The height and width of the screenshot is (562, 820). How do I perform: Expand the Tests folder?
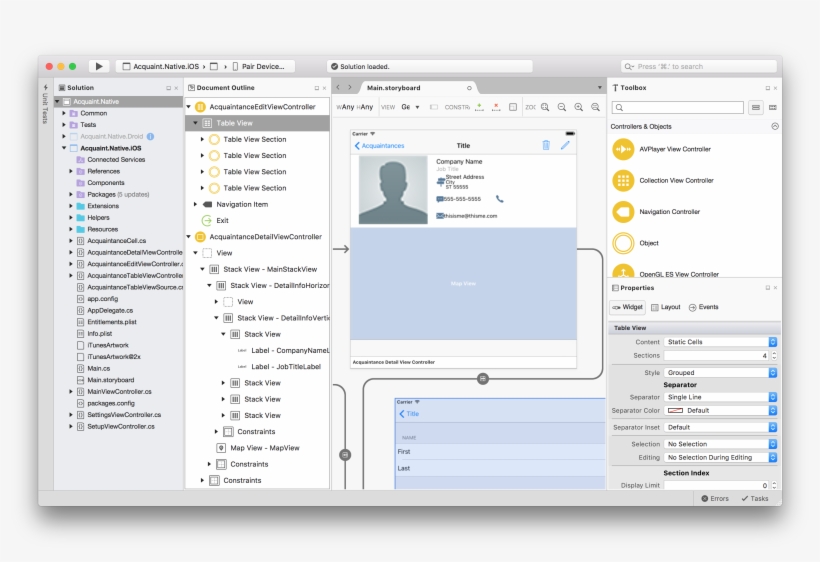point(64,124)
